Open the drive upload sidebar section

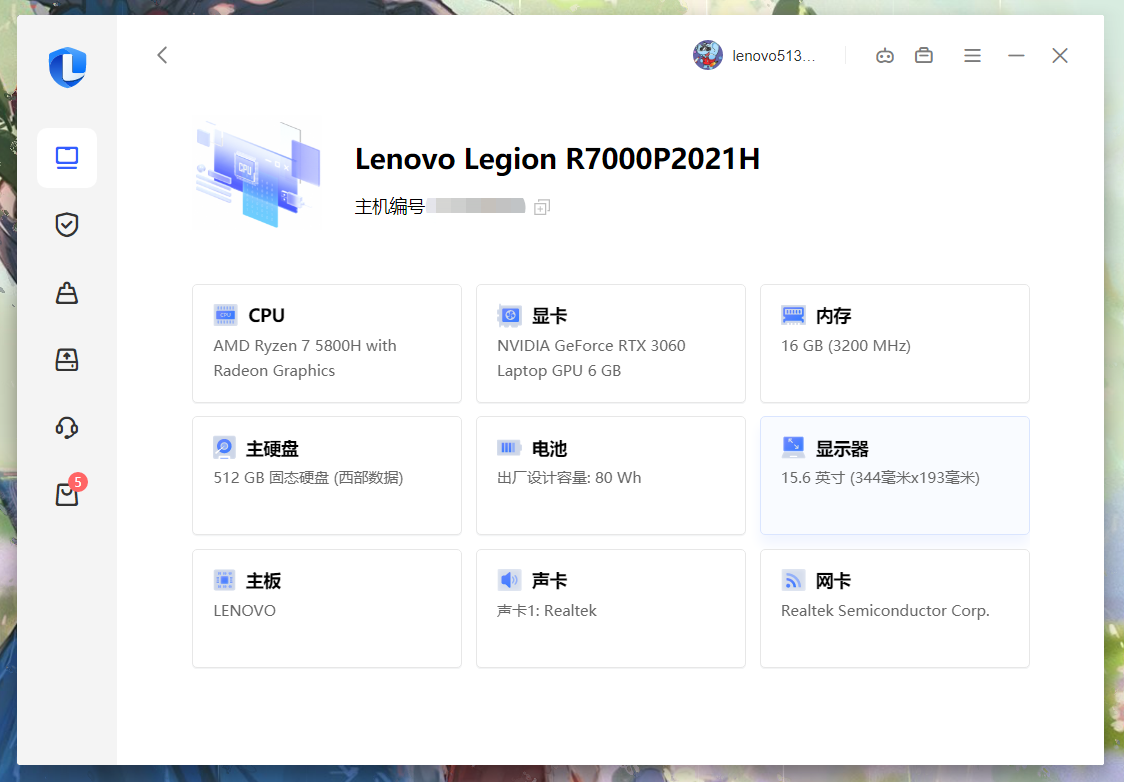[67, 360]
